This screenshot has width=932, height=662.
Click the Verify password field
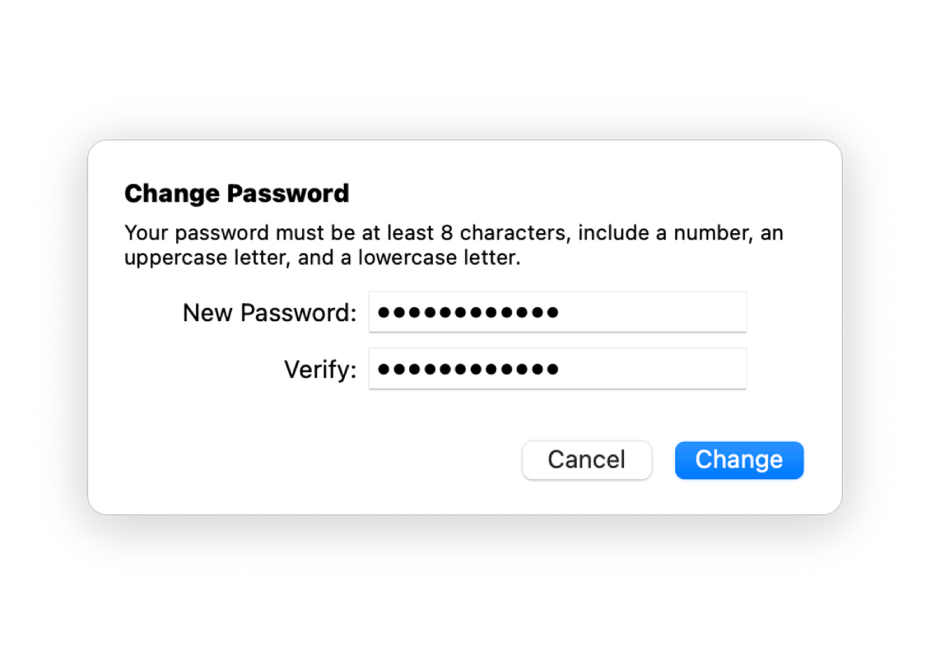click(x=557, y=368)
